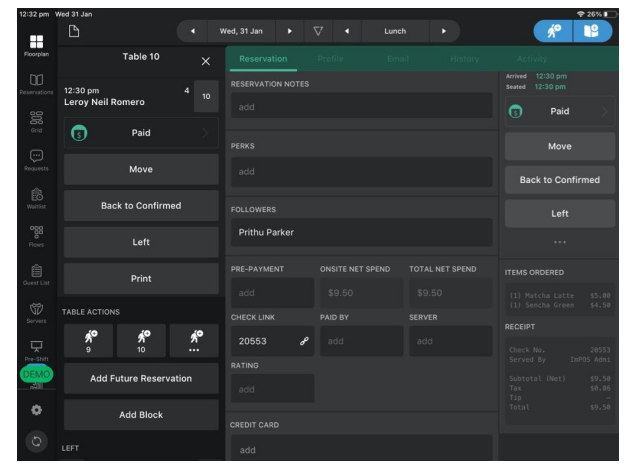Open more table actions ellipsis
Image resolution: width=626 pixels, height=472 pixels.
pyautogui.click(x=193, y=341)
